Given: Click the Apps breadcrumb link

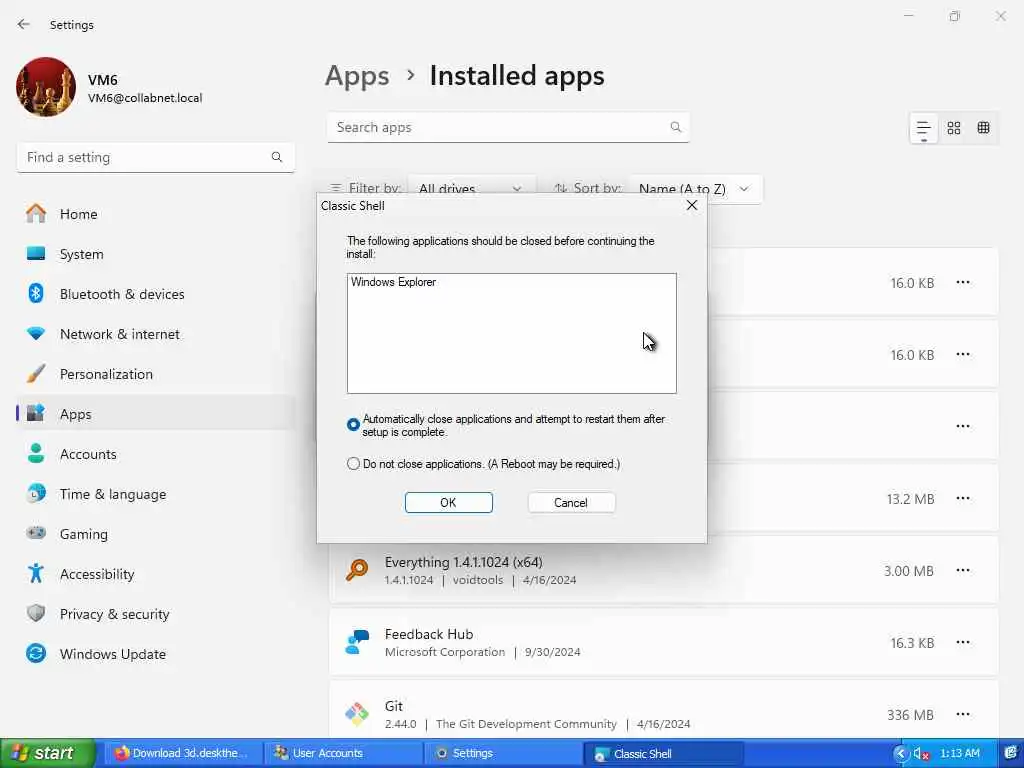Looking at the screenshot, I should 357,76.
